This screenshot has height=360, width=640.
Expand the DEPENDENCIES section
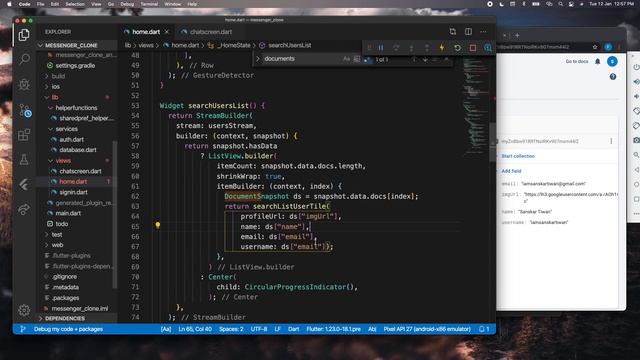65,318
